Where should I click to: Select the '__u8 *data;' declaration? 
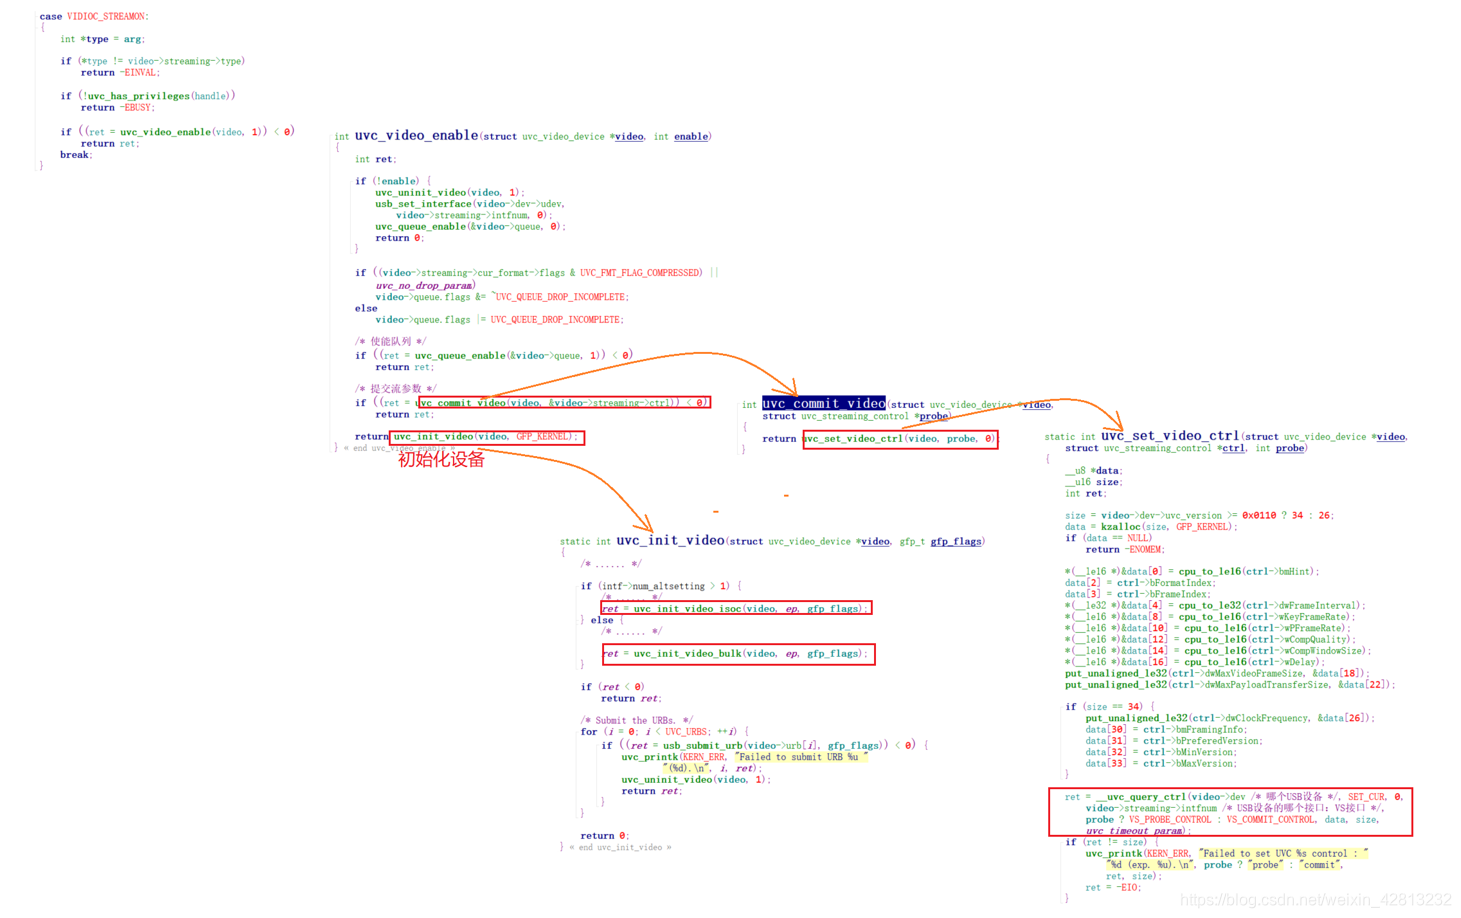pyautogui.click(x=1094, y=470)
